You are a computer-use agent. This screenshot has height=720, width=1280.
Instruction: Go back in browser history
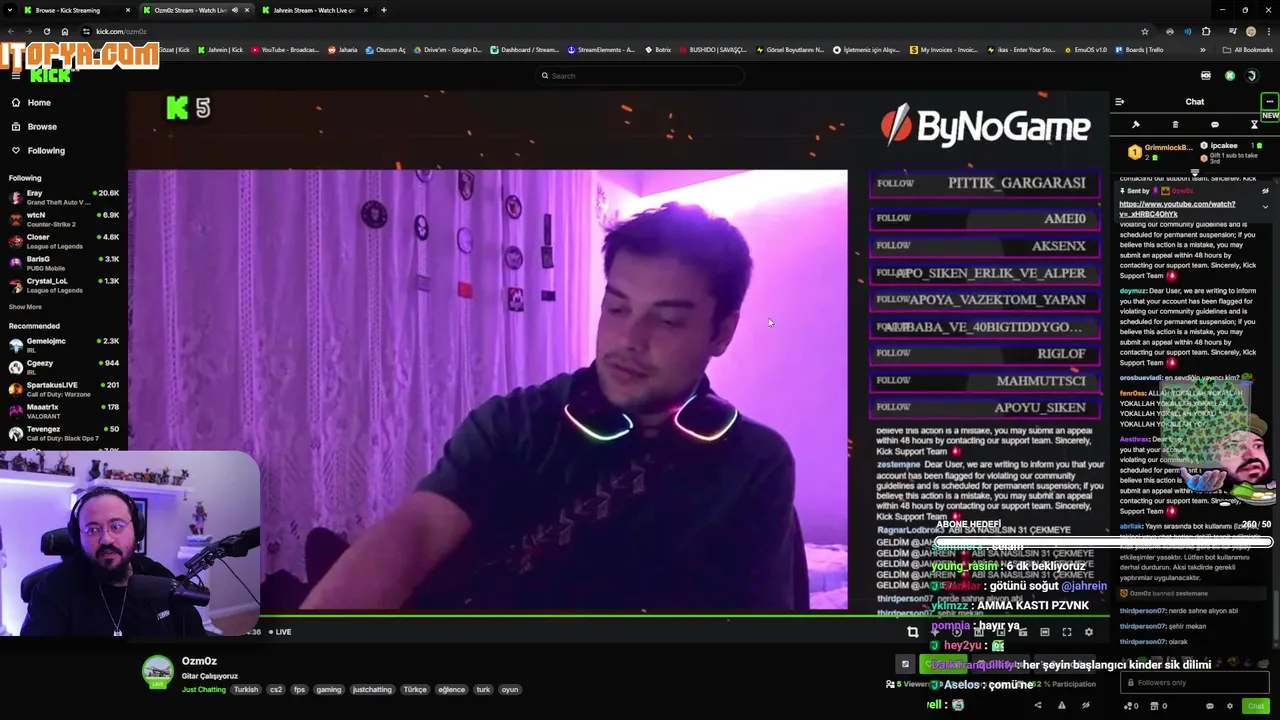click(11, 31)
